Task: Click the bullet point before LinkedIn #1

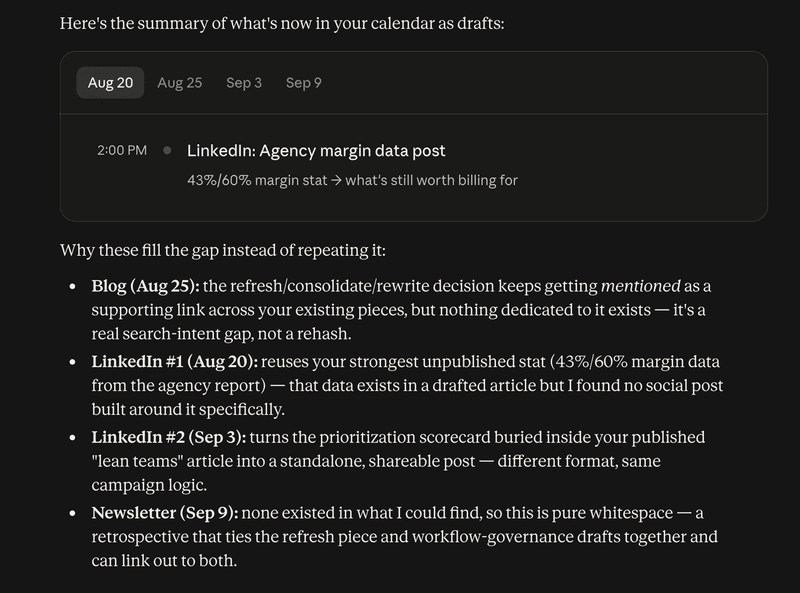Action: click(72, 362)
